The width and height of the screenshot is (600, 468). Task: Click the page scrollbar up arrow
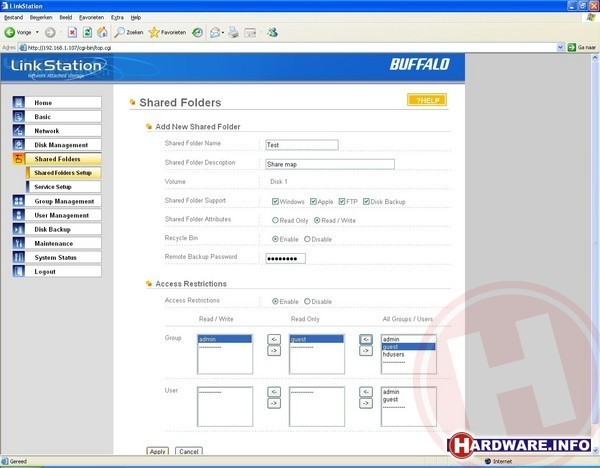[595, 58]
